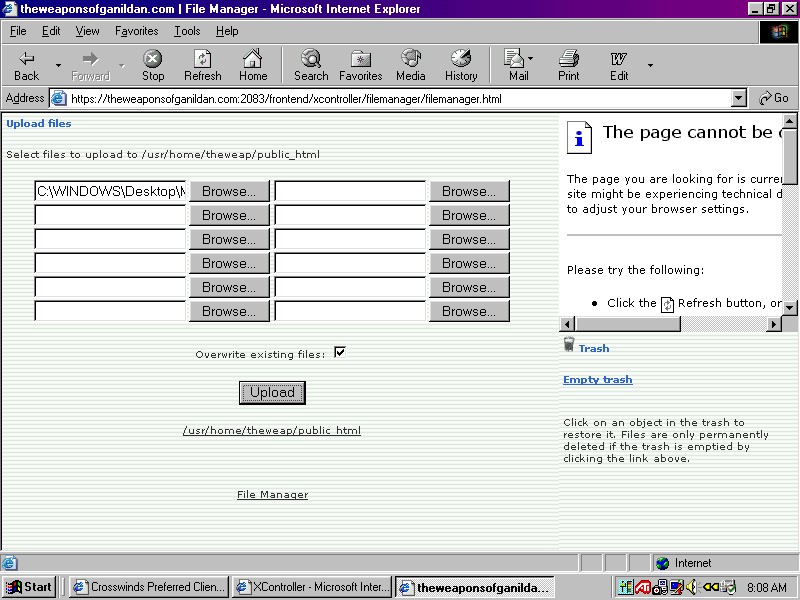
Task: Go to Home via the toolbar icon
Action: [x=253, y=66]
